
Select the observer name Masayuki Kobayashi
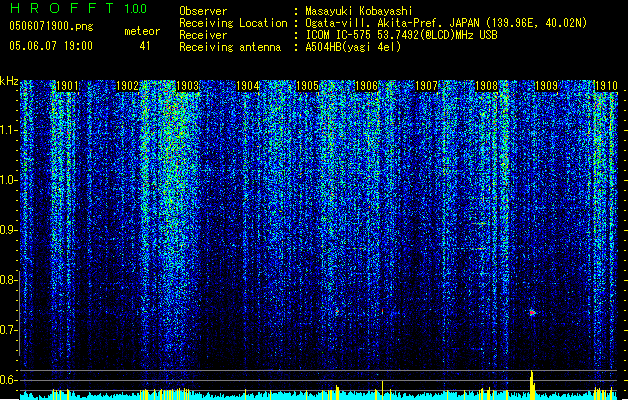(359, 11)
